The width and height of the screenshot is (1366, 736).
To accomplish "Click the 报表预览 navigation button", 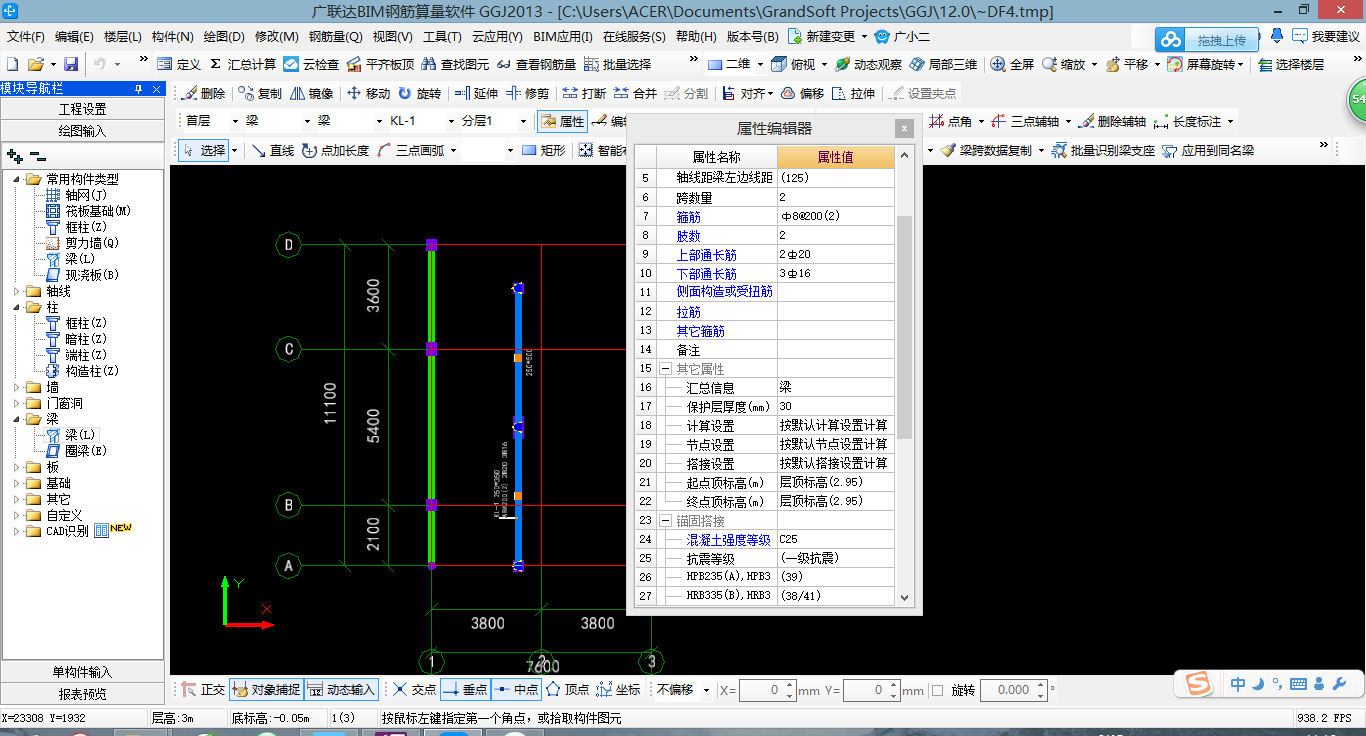I will [83, 694].
